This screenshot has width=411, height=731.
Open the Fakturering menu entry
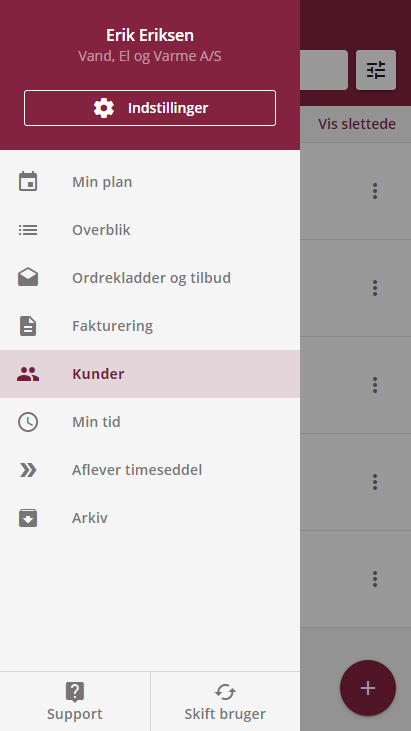(150, 326)
